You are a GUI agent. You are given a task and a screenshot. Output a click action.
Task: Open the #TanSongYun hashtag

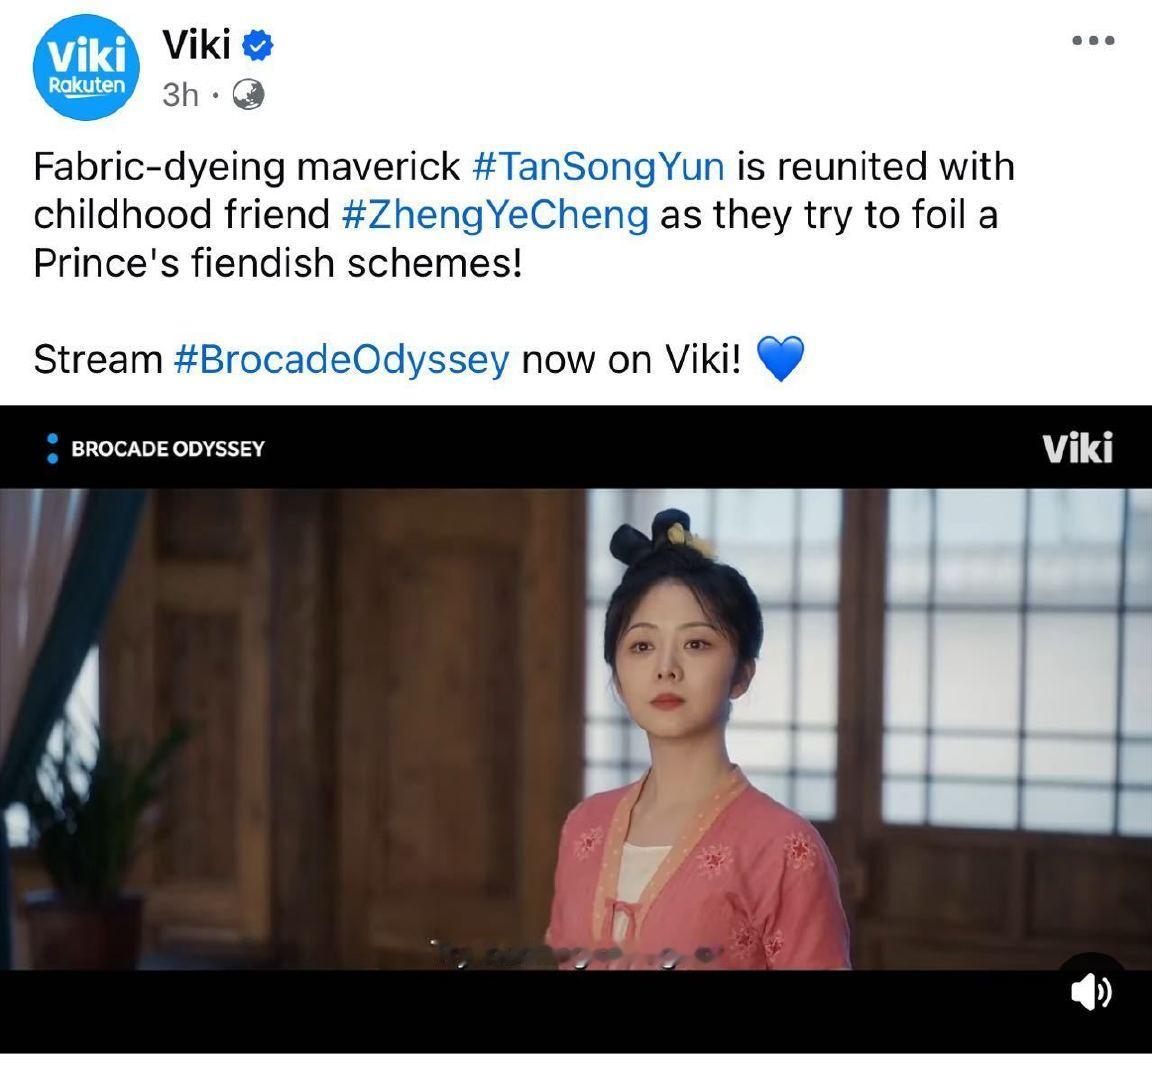[597, 166]
